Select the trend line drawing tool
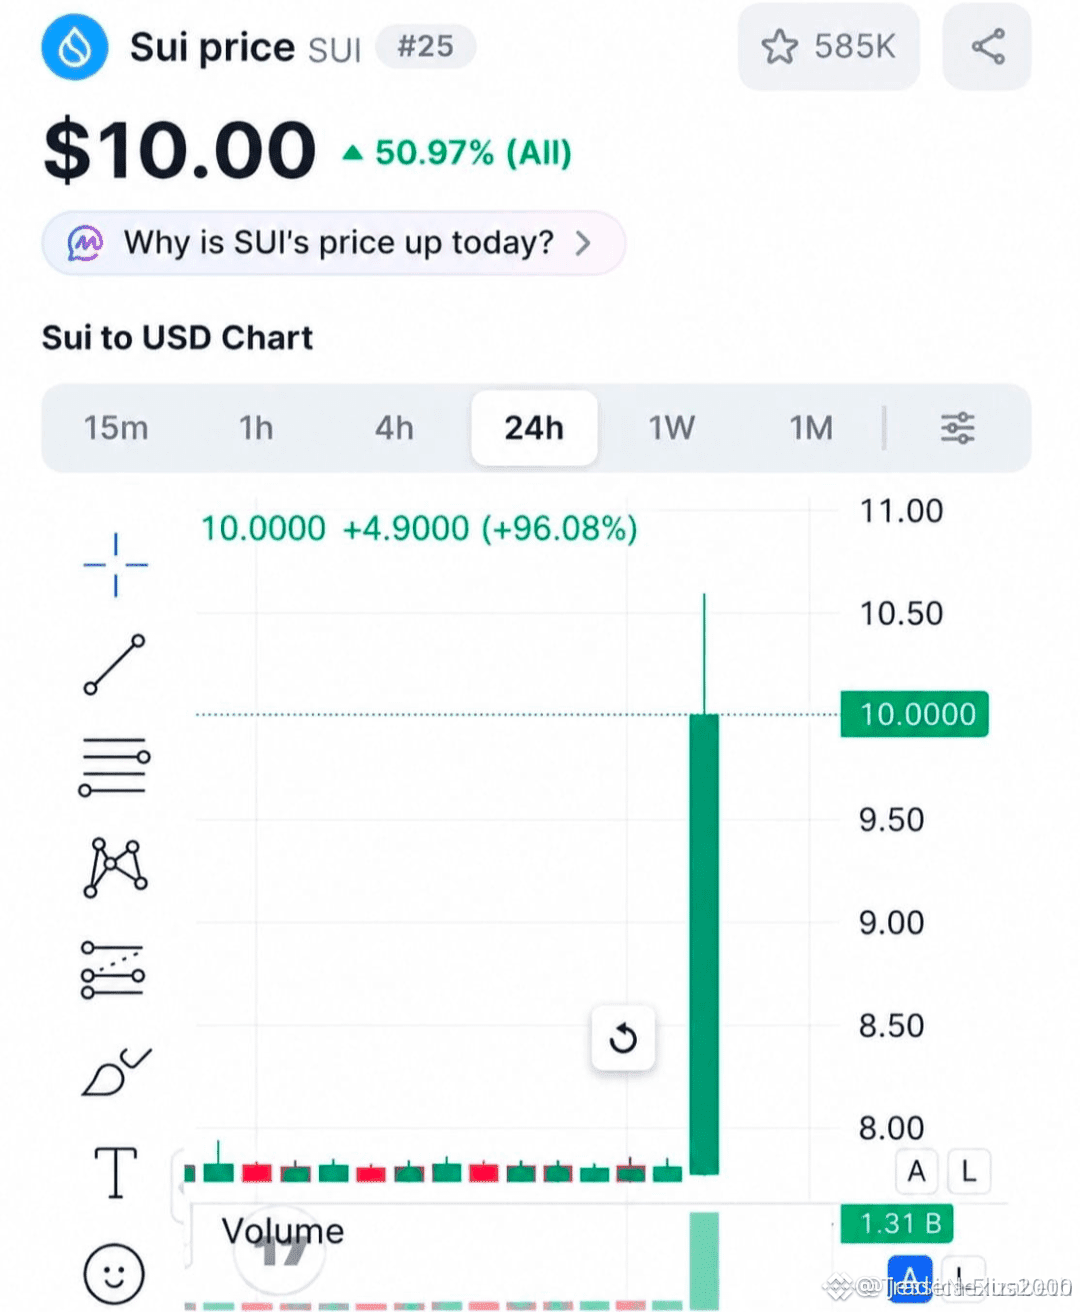The width and height of the screenshot is (1080, 1312). coord(115,665)
